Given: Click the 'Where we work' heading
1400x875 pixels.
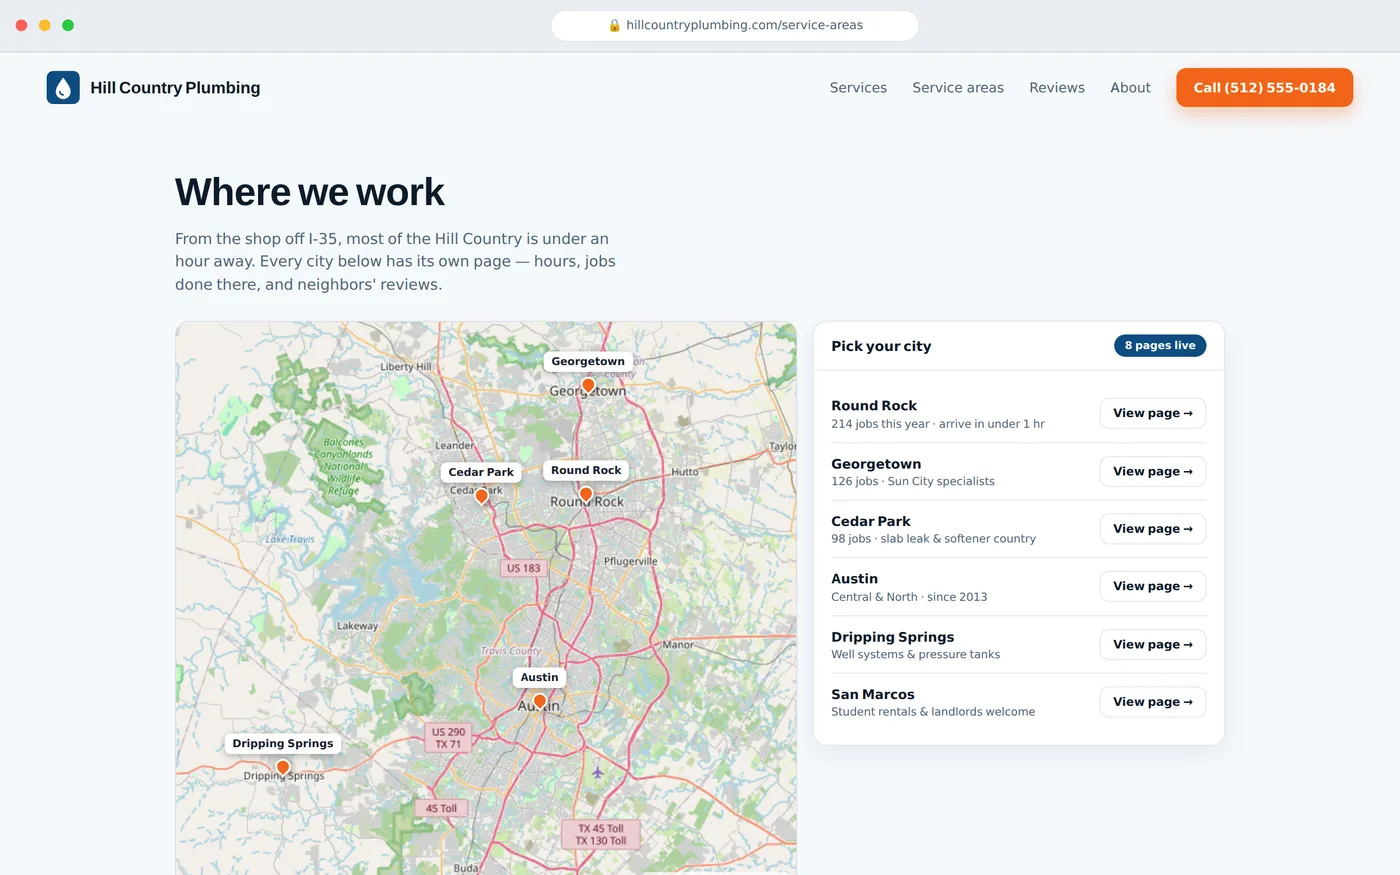Looking at the screenshot, I should [310, 191].
